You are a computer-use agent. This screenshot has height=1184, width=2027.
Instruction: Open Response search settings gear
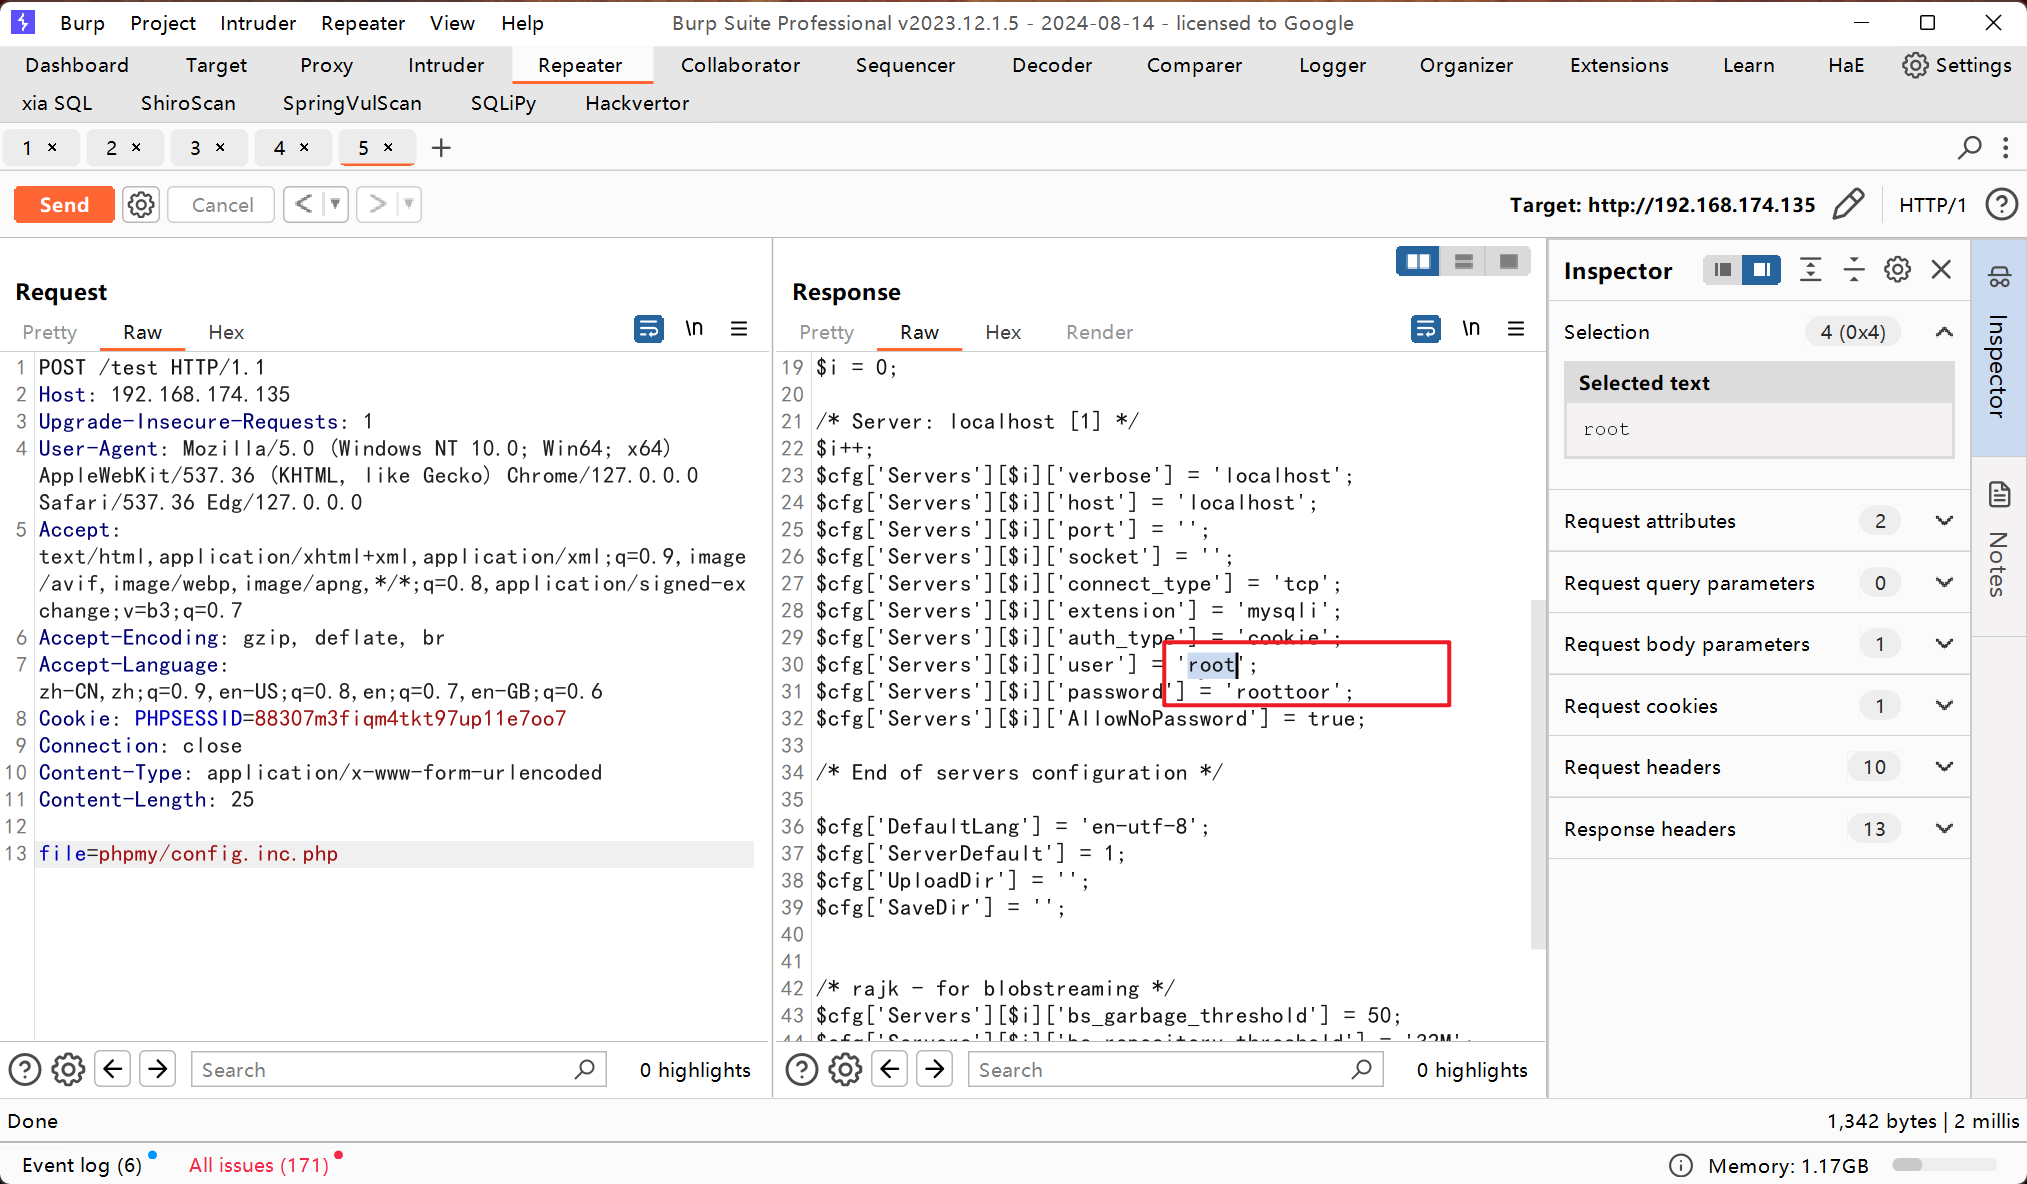845,1070
